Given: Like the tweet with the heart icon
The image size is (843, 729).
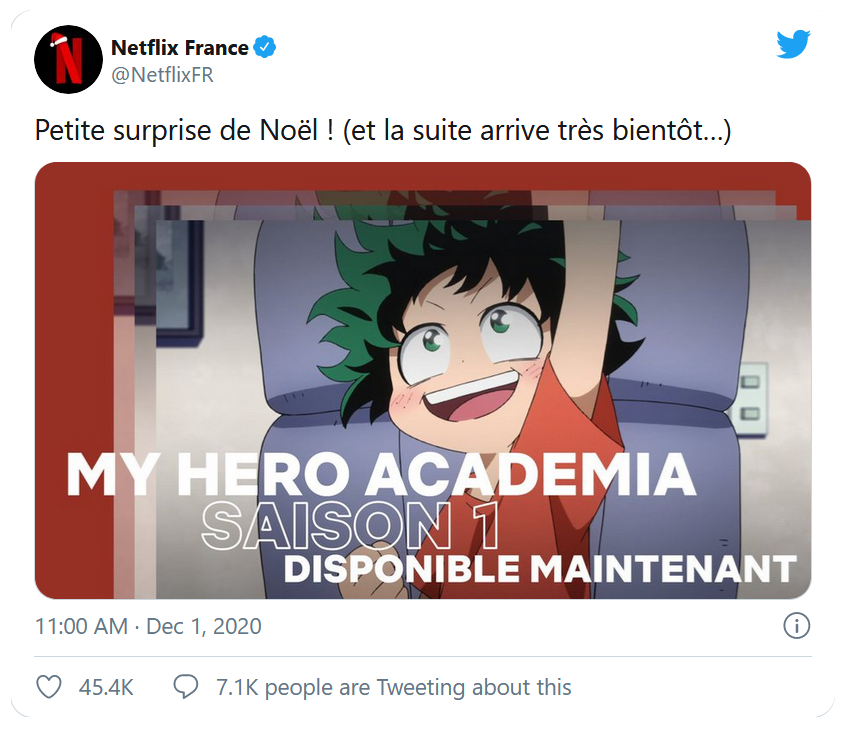Looking at the screenshot, I should pos(49,687).
